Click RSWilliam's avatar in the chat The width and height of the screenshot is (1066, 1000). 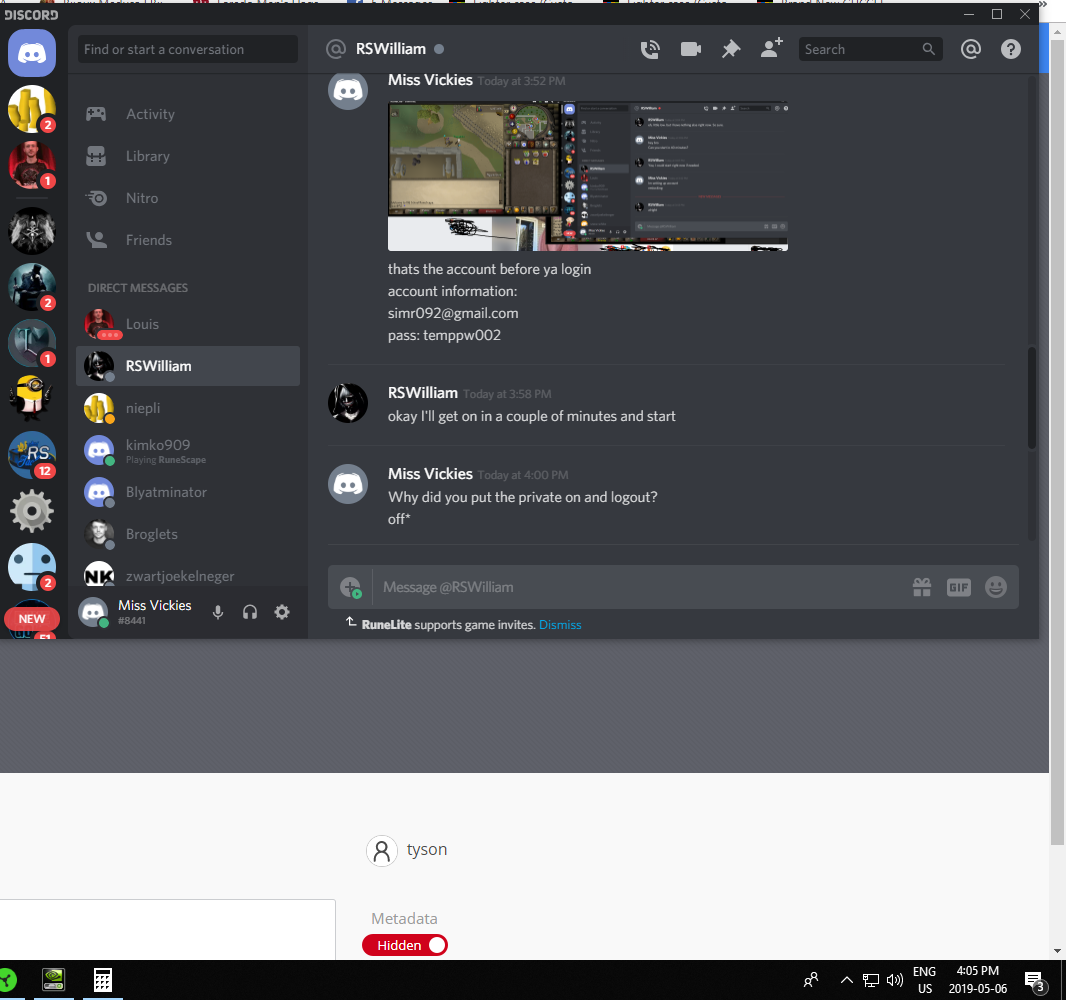point(348,403)
